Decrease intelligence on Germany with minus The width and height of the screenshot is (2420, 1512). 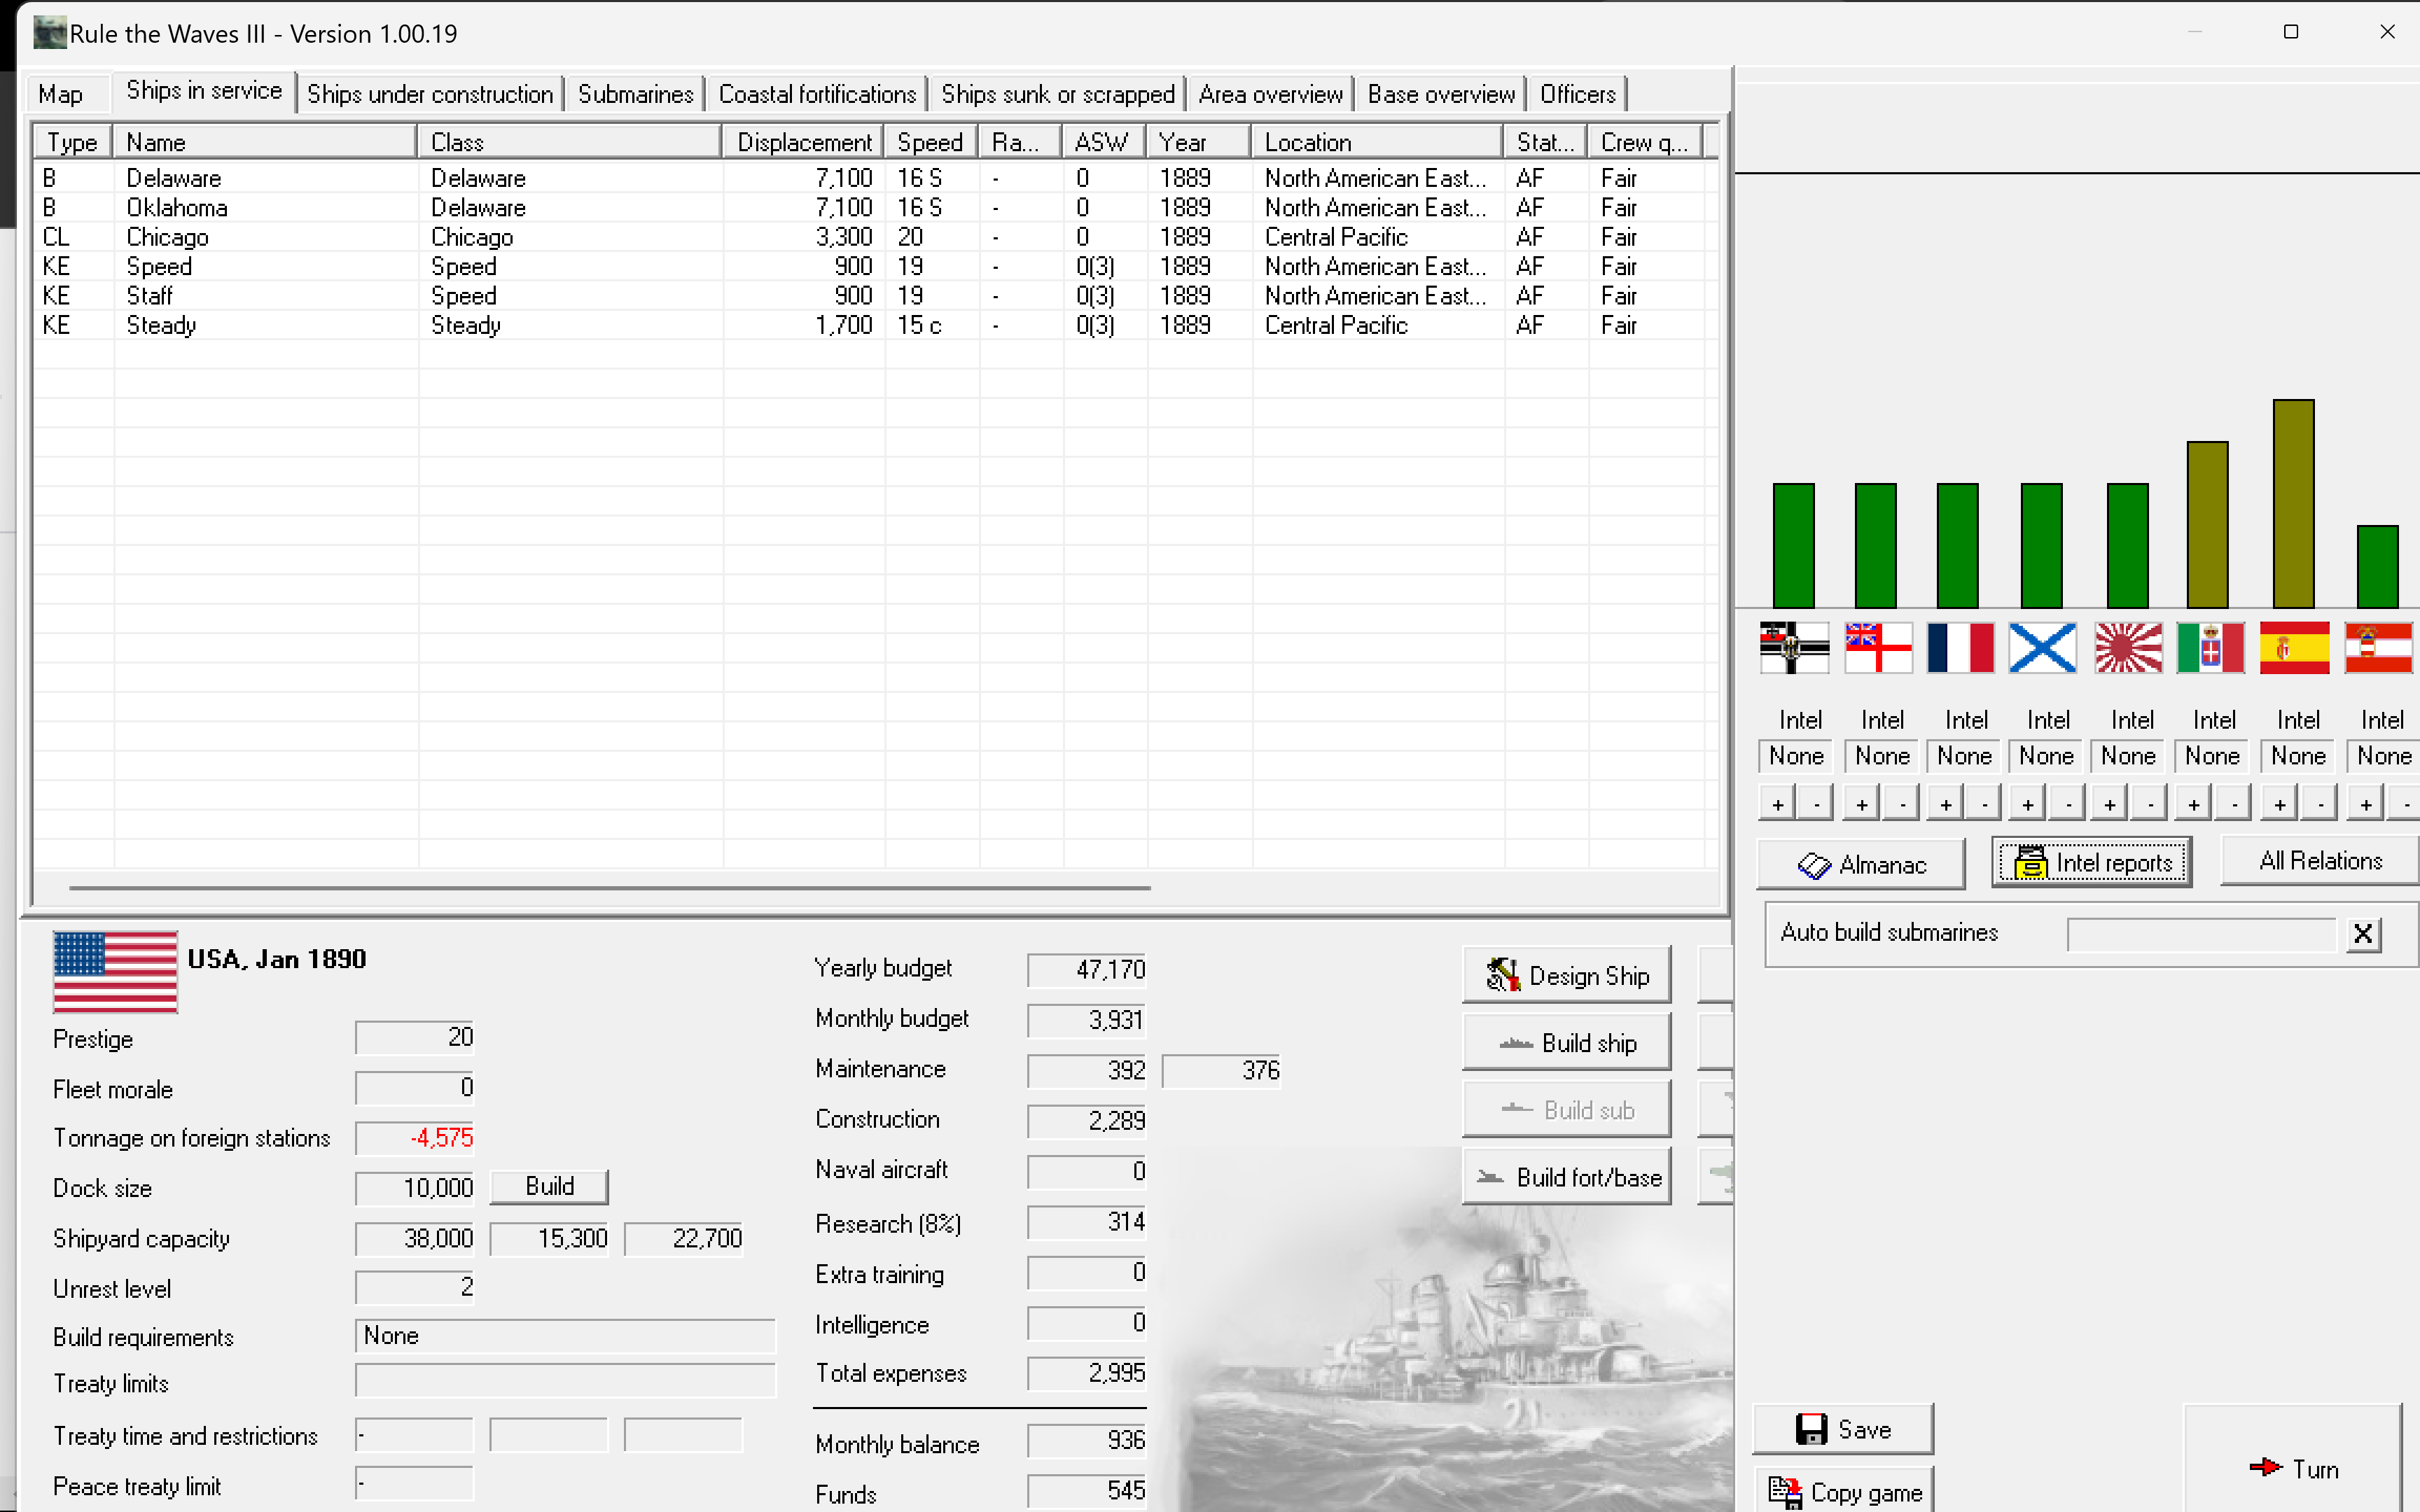coord(1816,804)
